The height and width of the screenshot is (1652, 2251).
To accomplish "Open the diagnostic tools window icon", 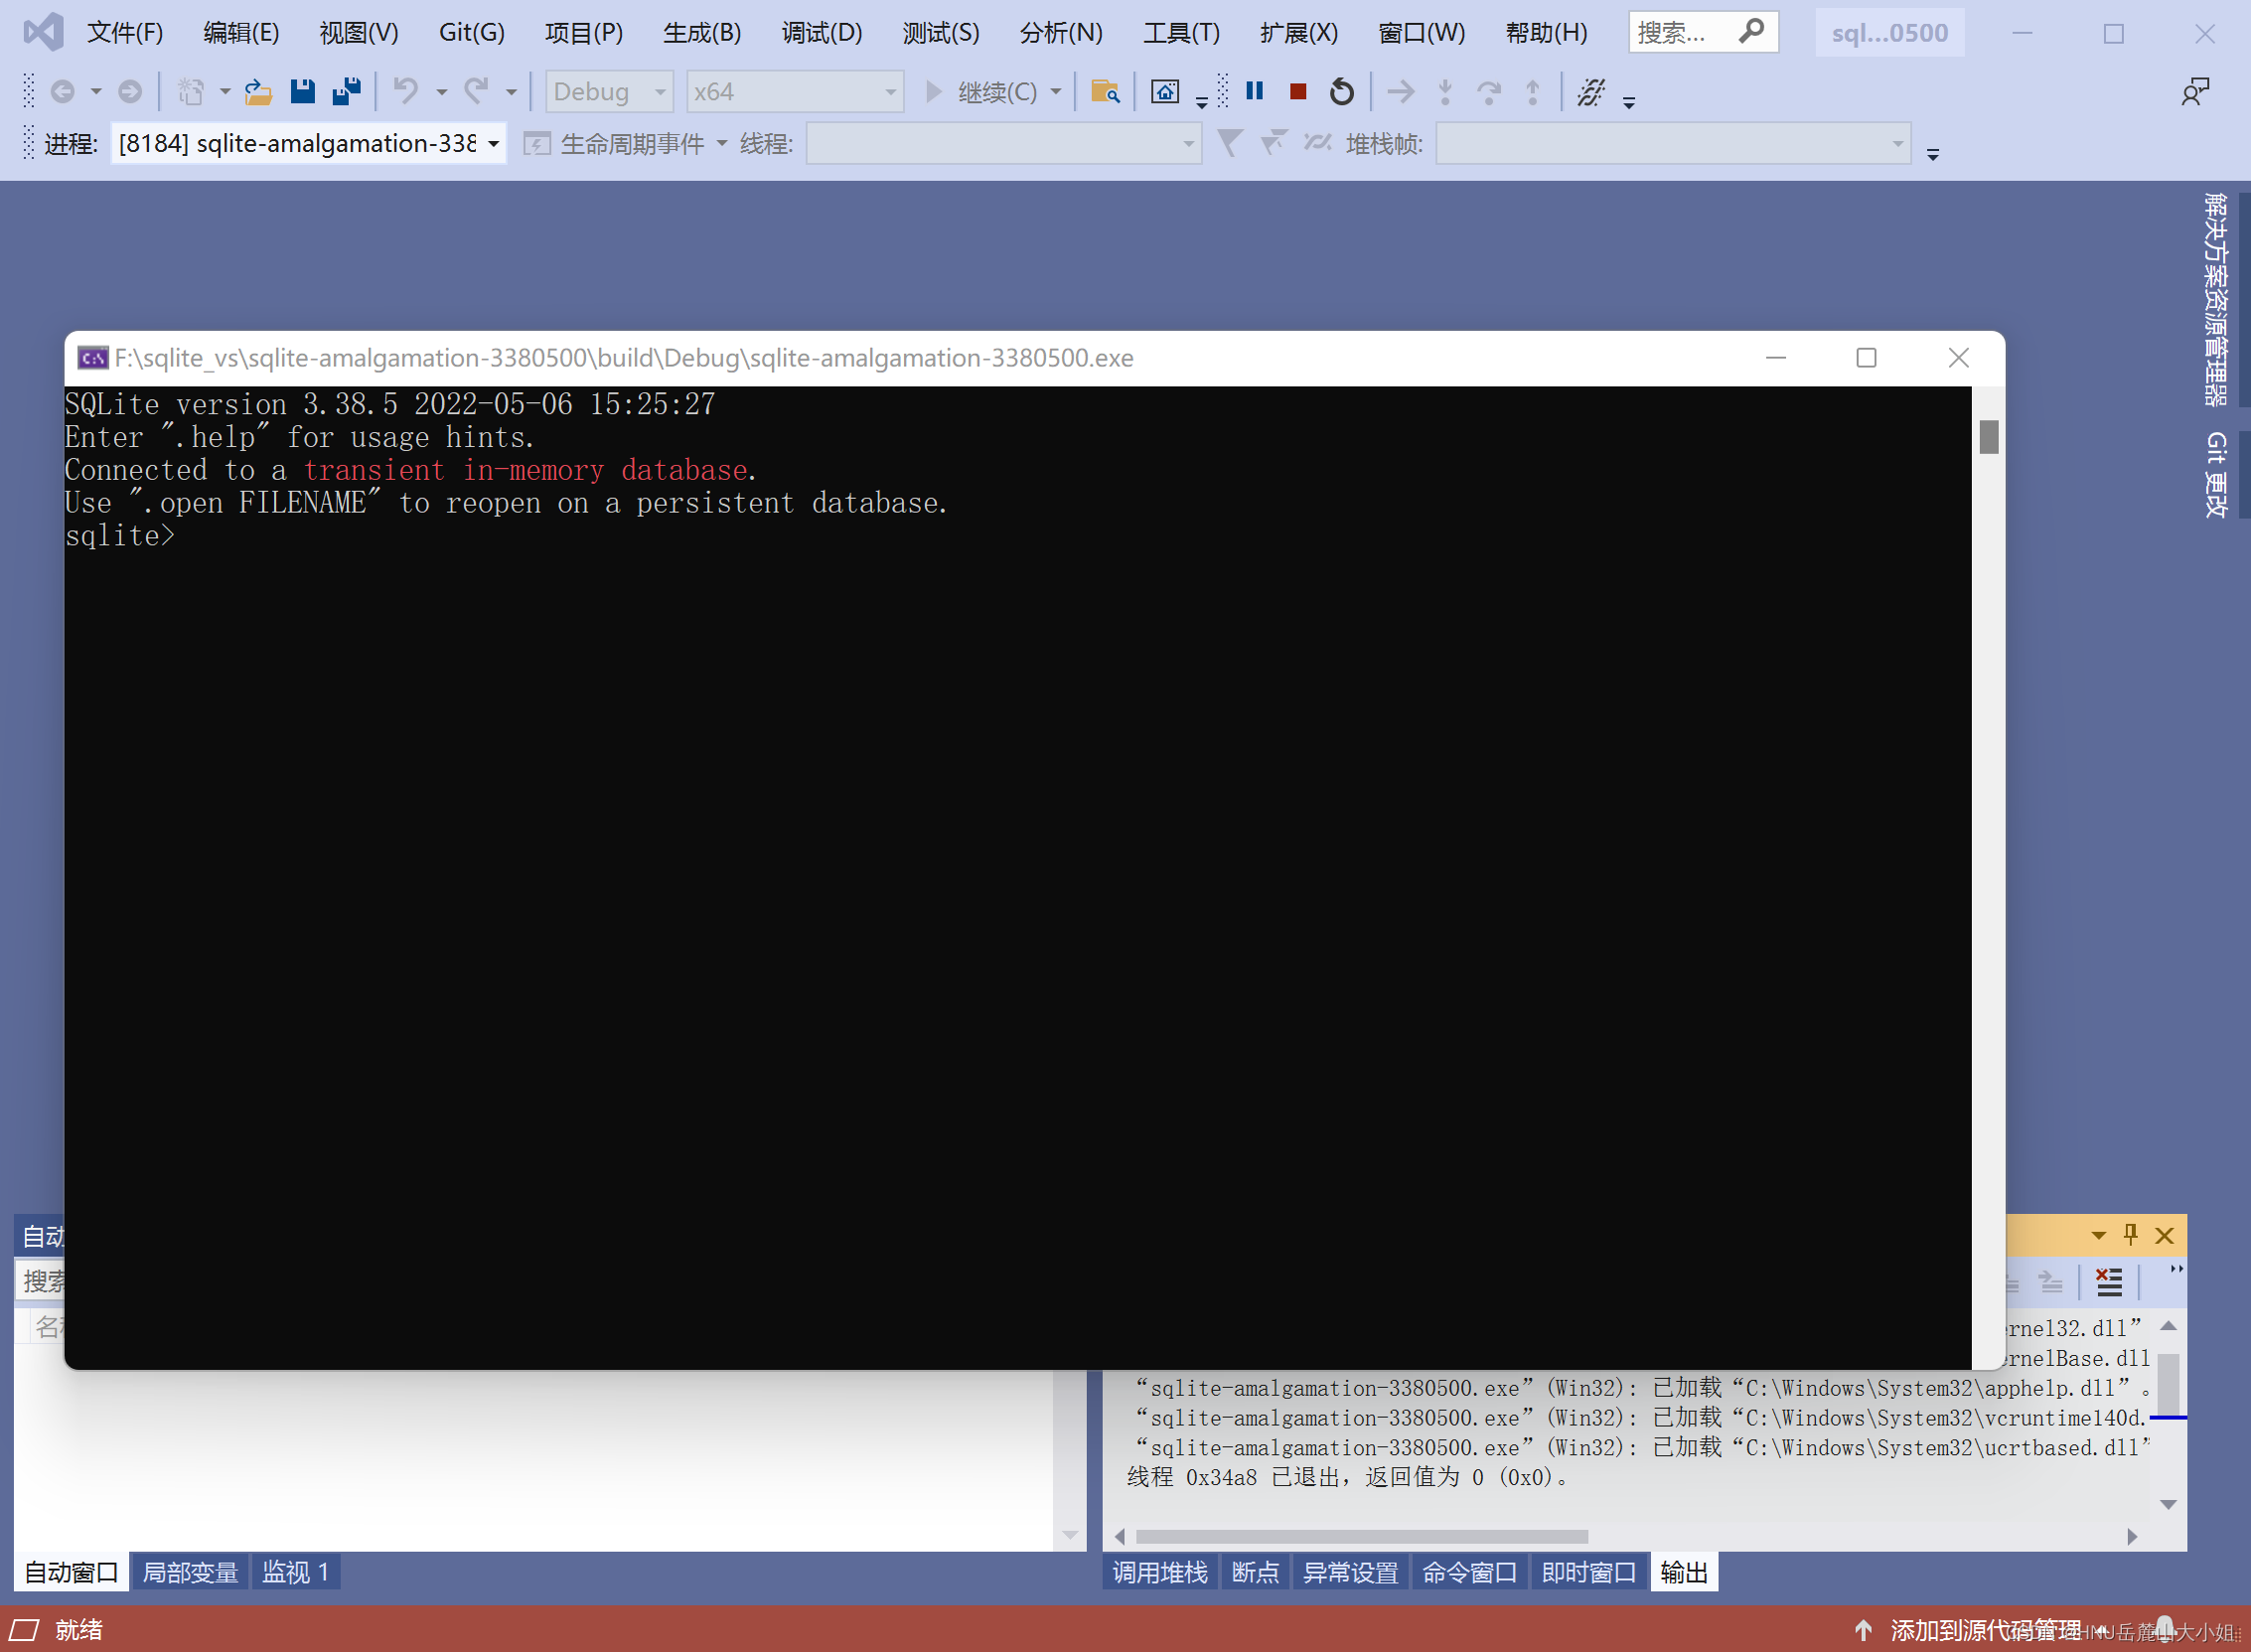I will pyautogui.click(x=1165, y=92).
